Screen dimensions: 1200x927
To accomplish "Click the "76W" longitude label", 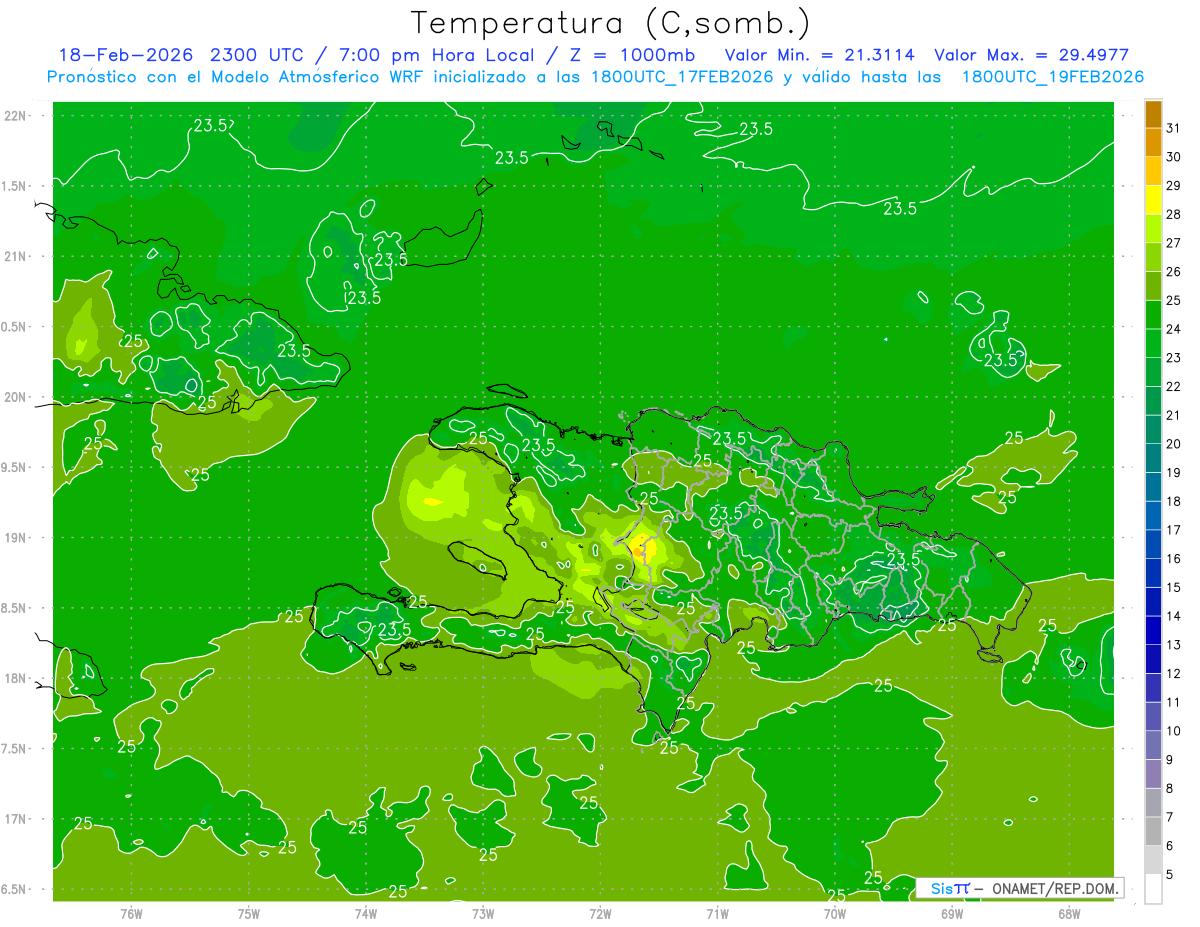I will [x=131, y=913].
